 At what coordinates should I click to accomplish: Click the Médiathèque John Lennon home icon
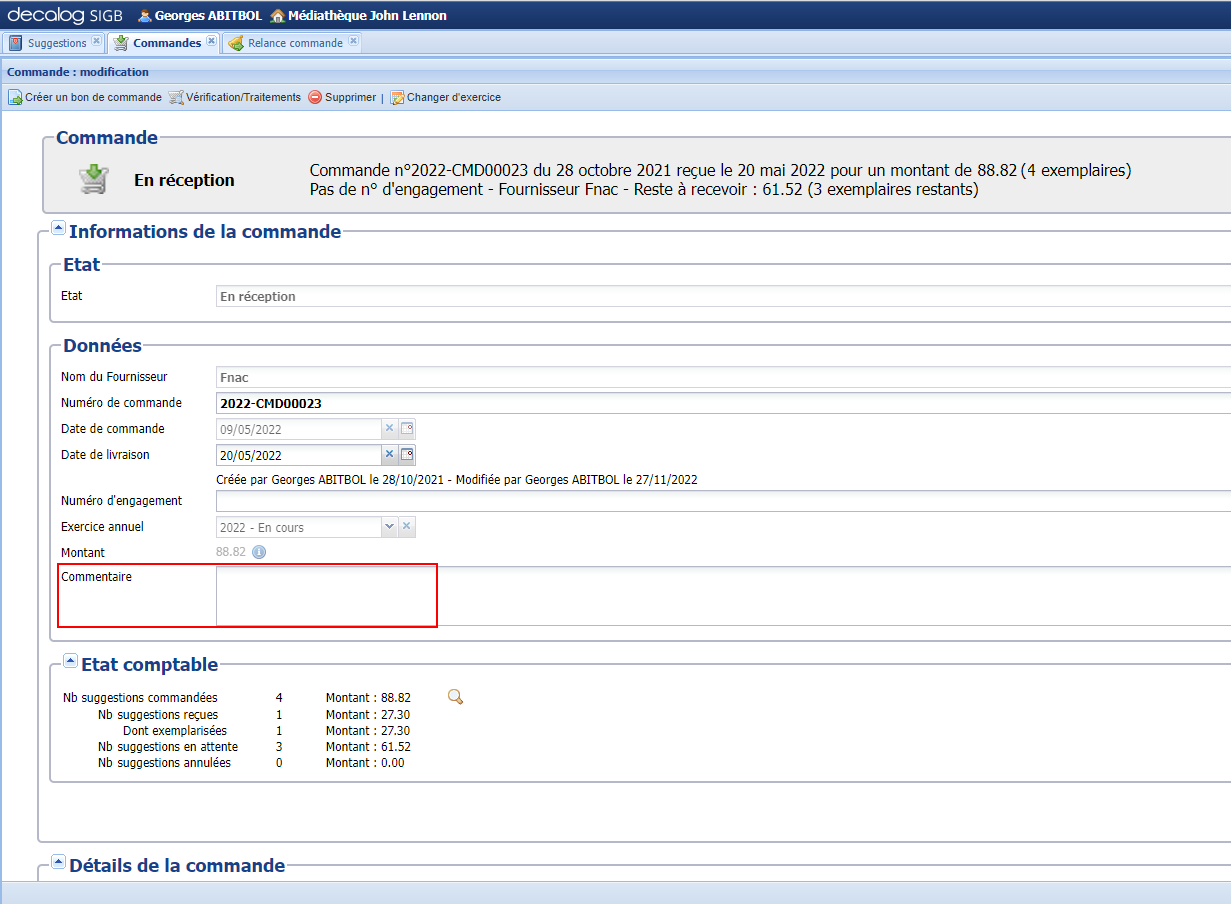click(280, 15)
